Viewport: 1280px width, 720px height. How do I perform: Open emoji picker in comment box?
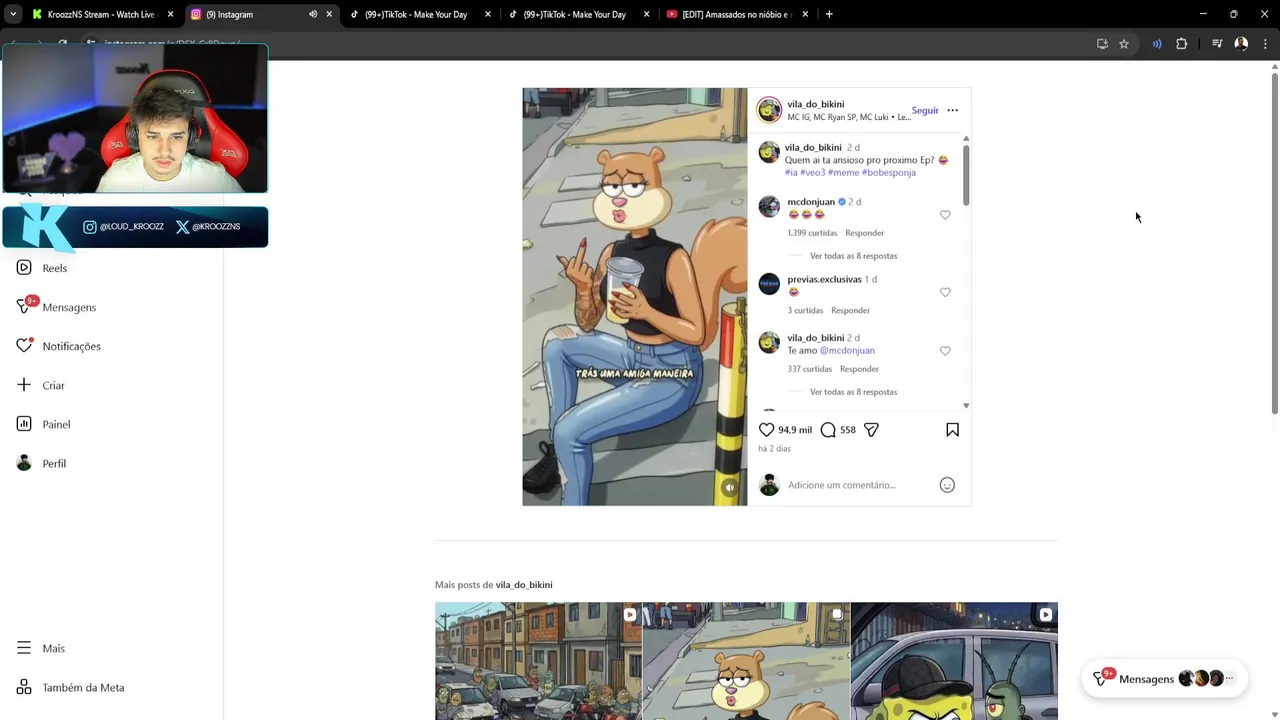point(947,485)
